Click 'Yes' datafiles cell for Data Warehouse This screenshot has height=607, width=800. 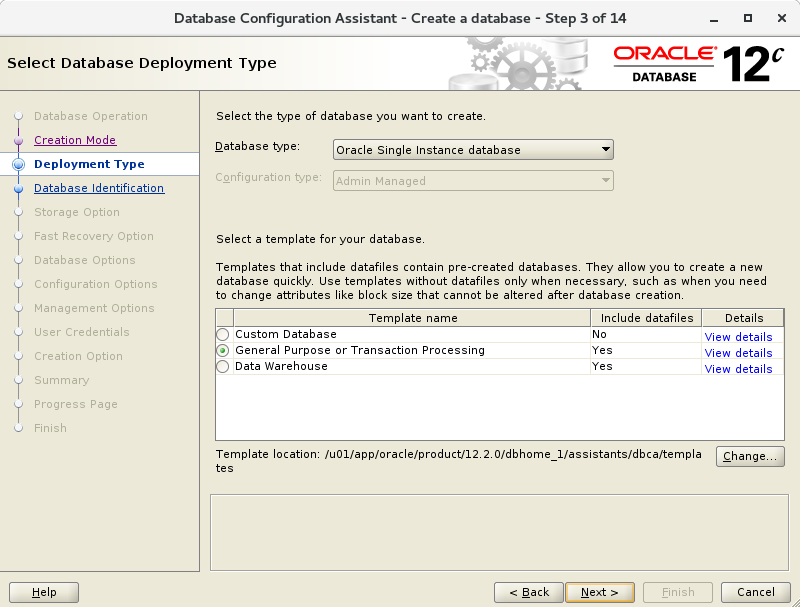[646, 366]
